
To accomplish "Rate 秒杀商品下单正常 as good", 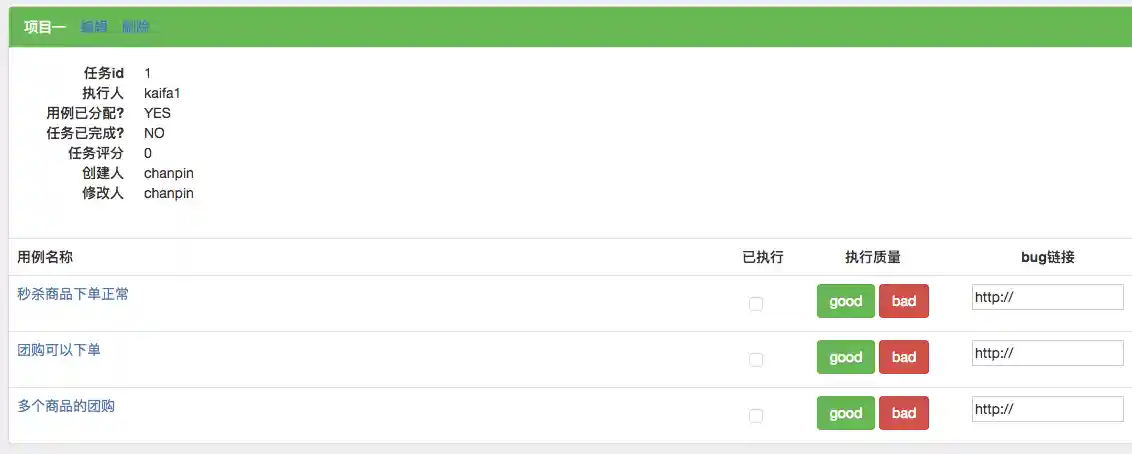I will 845,301.
